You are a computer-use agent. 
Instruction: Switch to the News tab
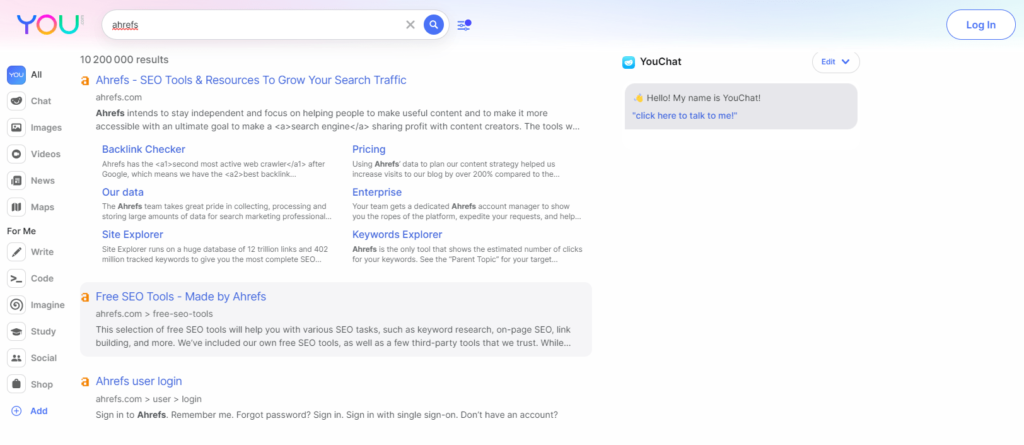[x=17, y=181]
